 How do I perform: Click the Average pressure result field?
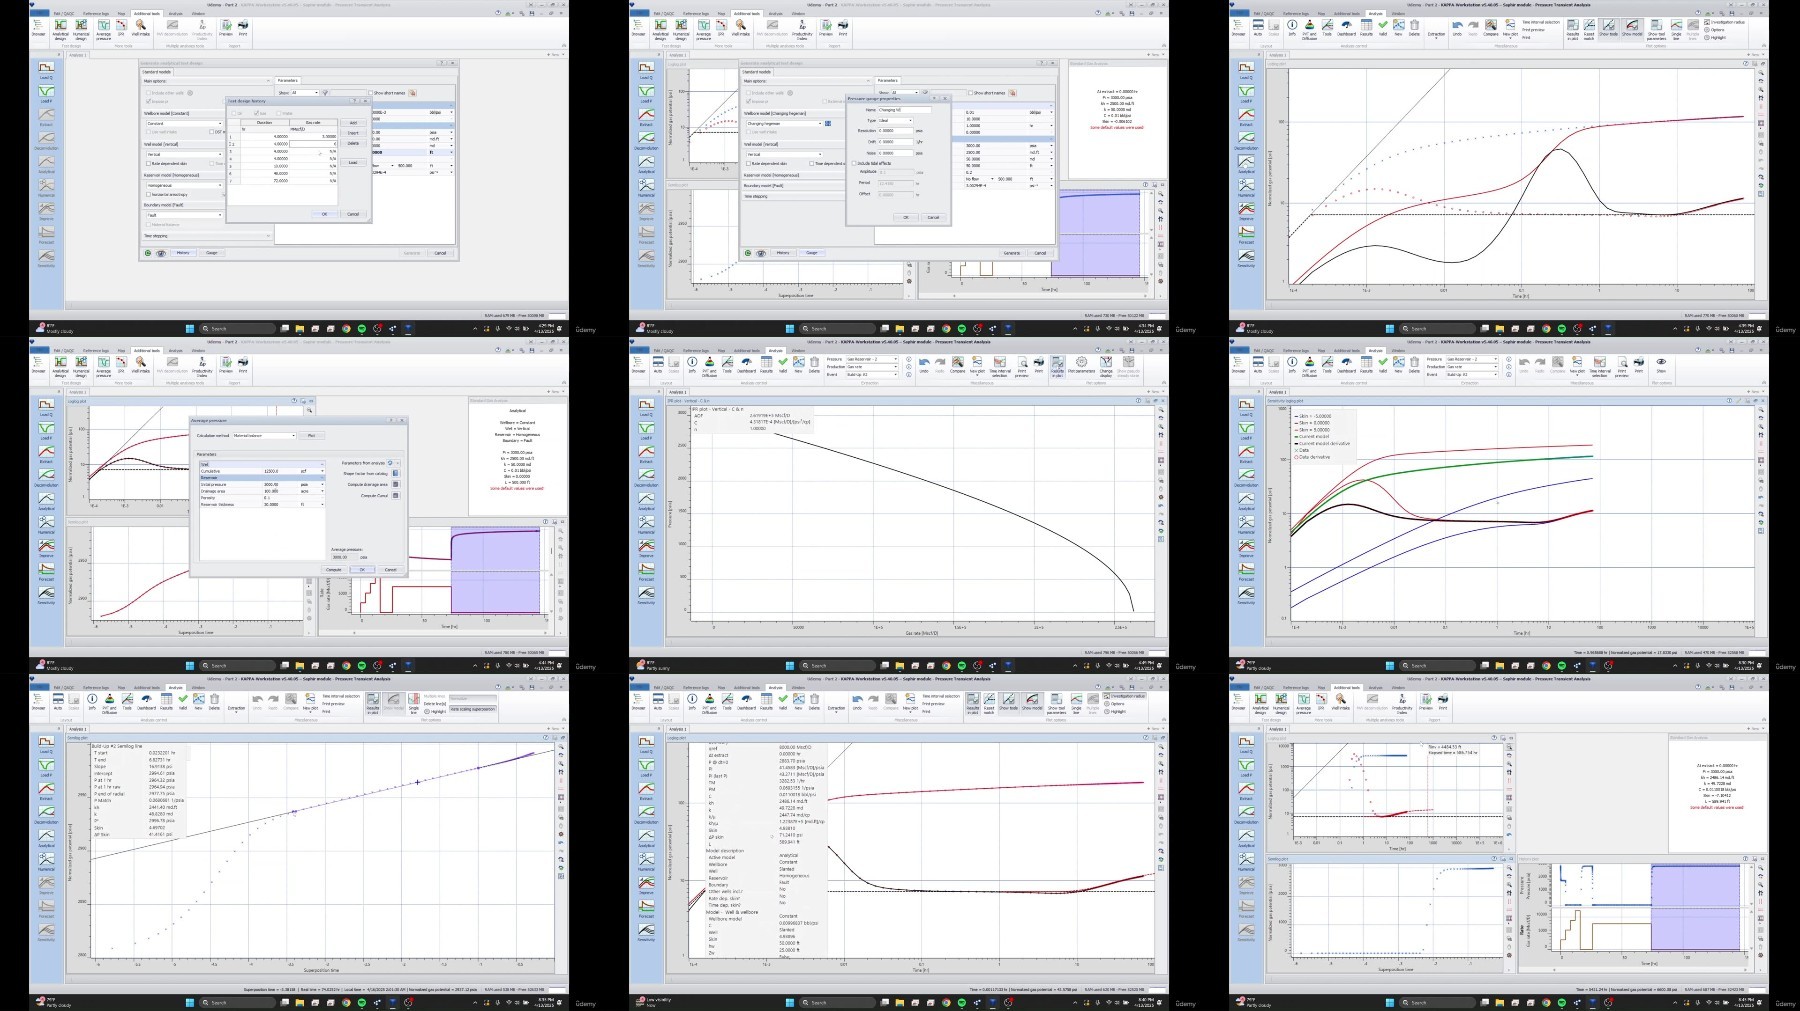click(x=344, y=557)
